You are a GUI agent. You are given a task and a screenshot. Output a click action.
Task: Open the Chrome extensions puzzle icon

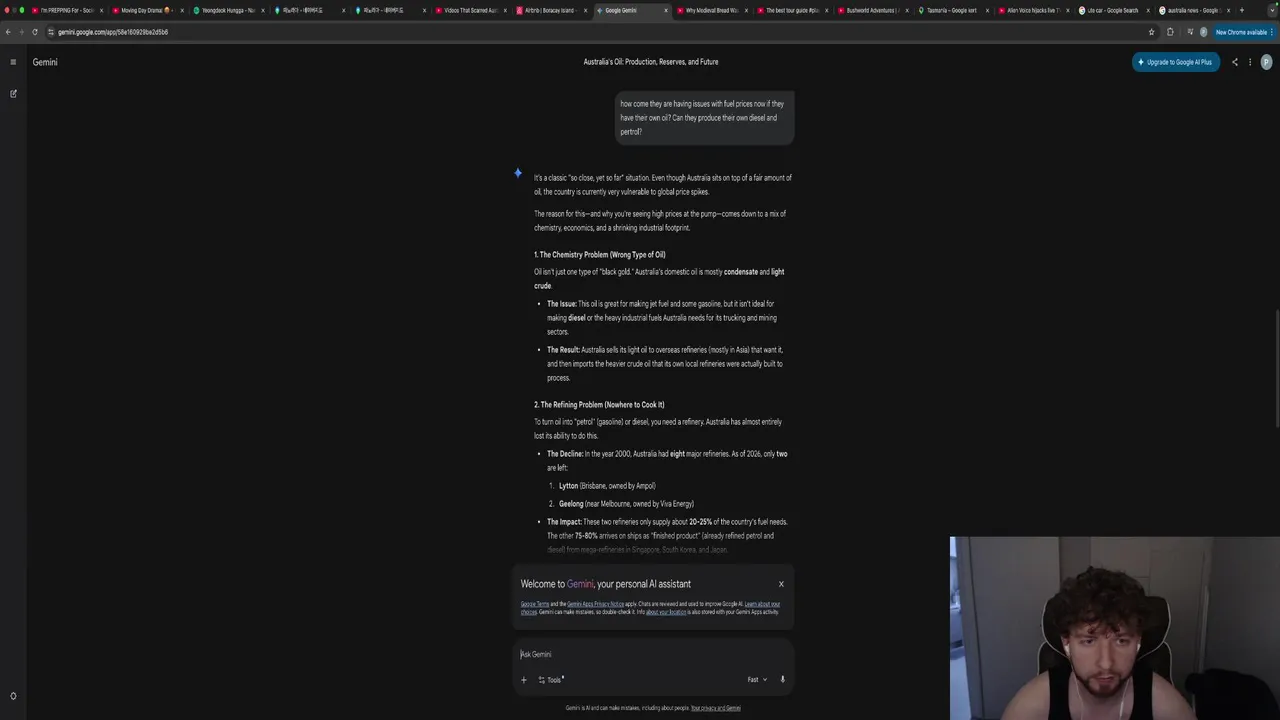(1170, 32)
